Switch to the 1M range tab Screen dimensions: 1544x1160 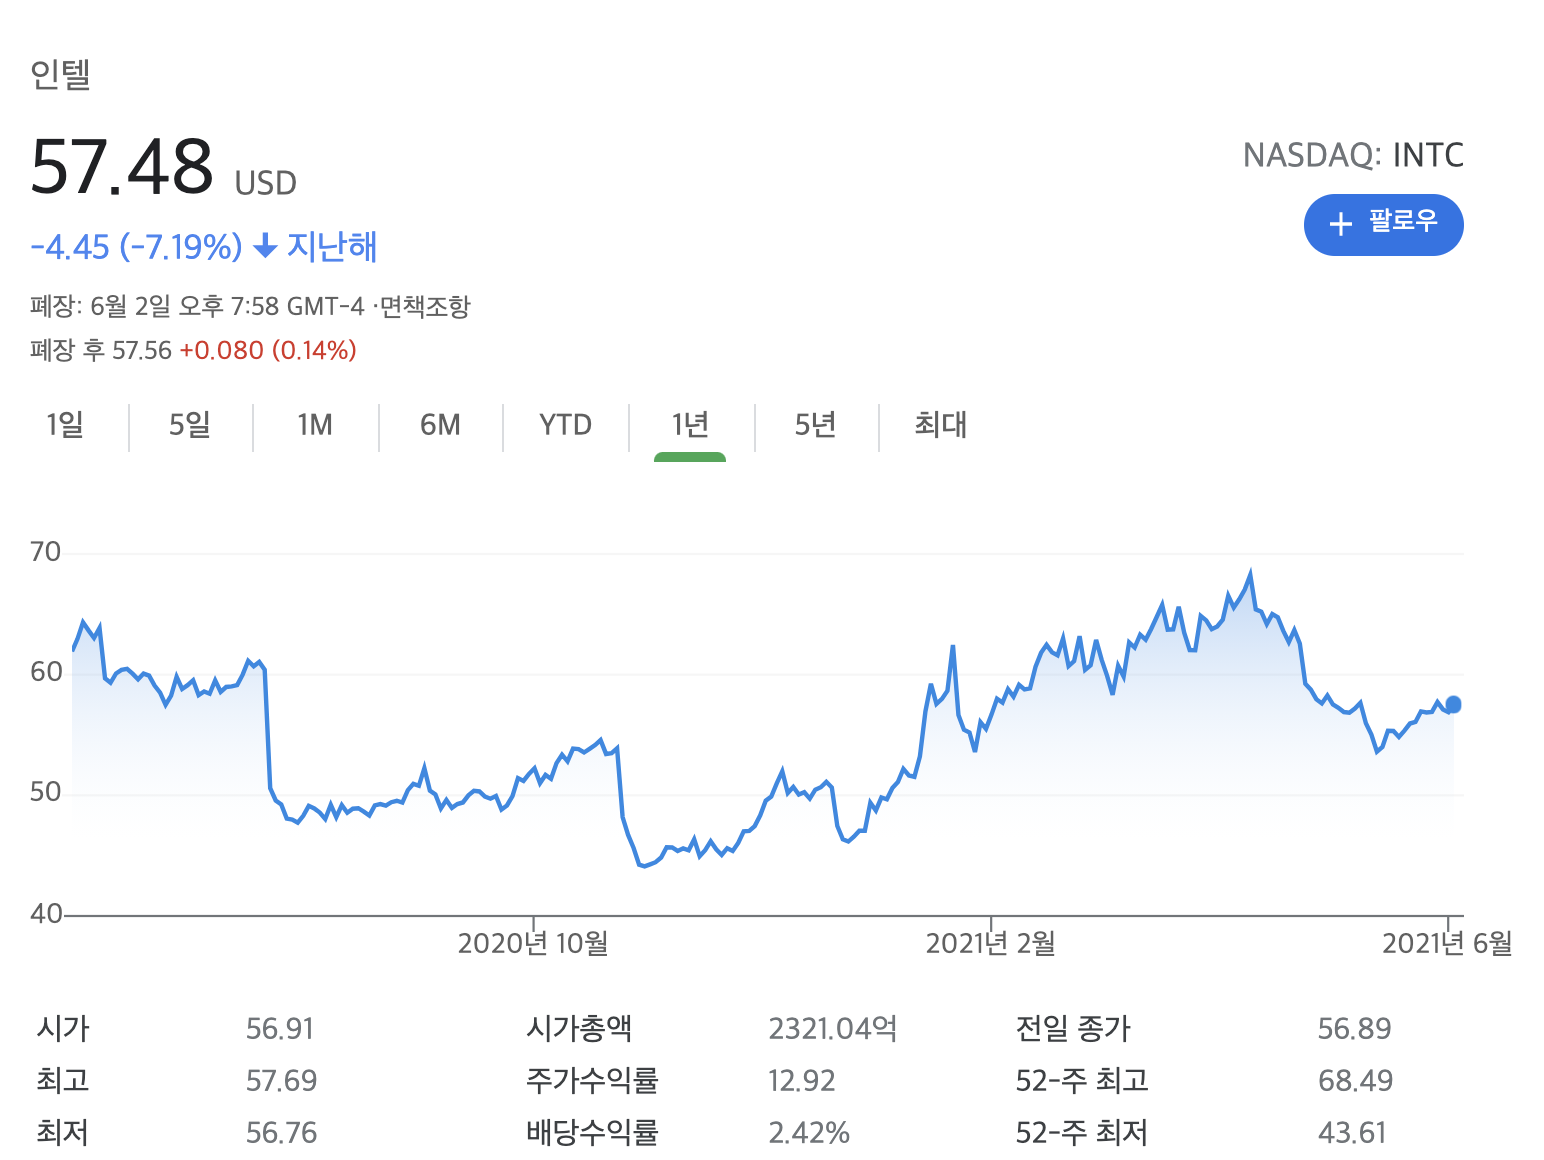315,425
